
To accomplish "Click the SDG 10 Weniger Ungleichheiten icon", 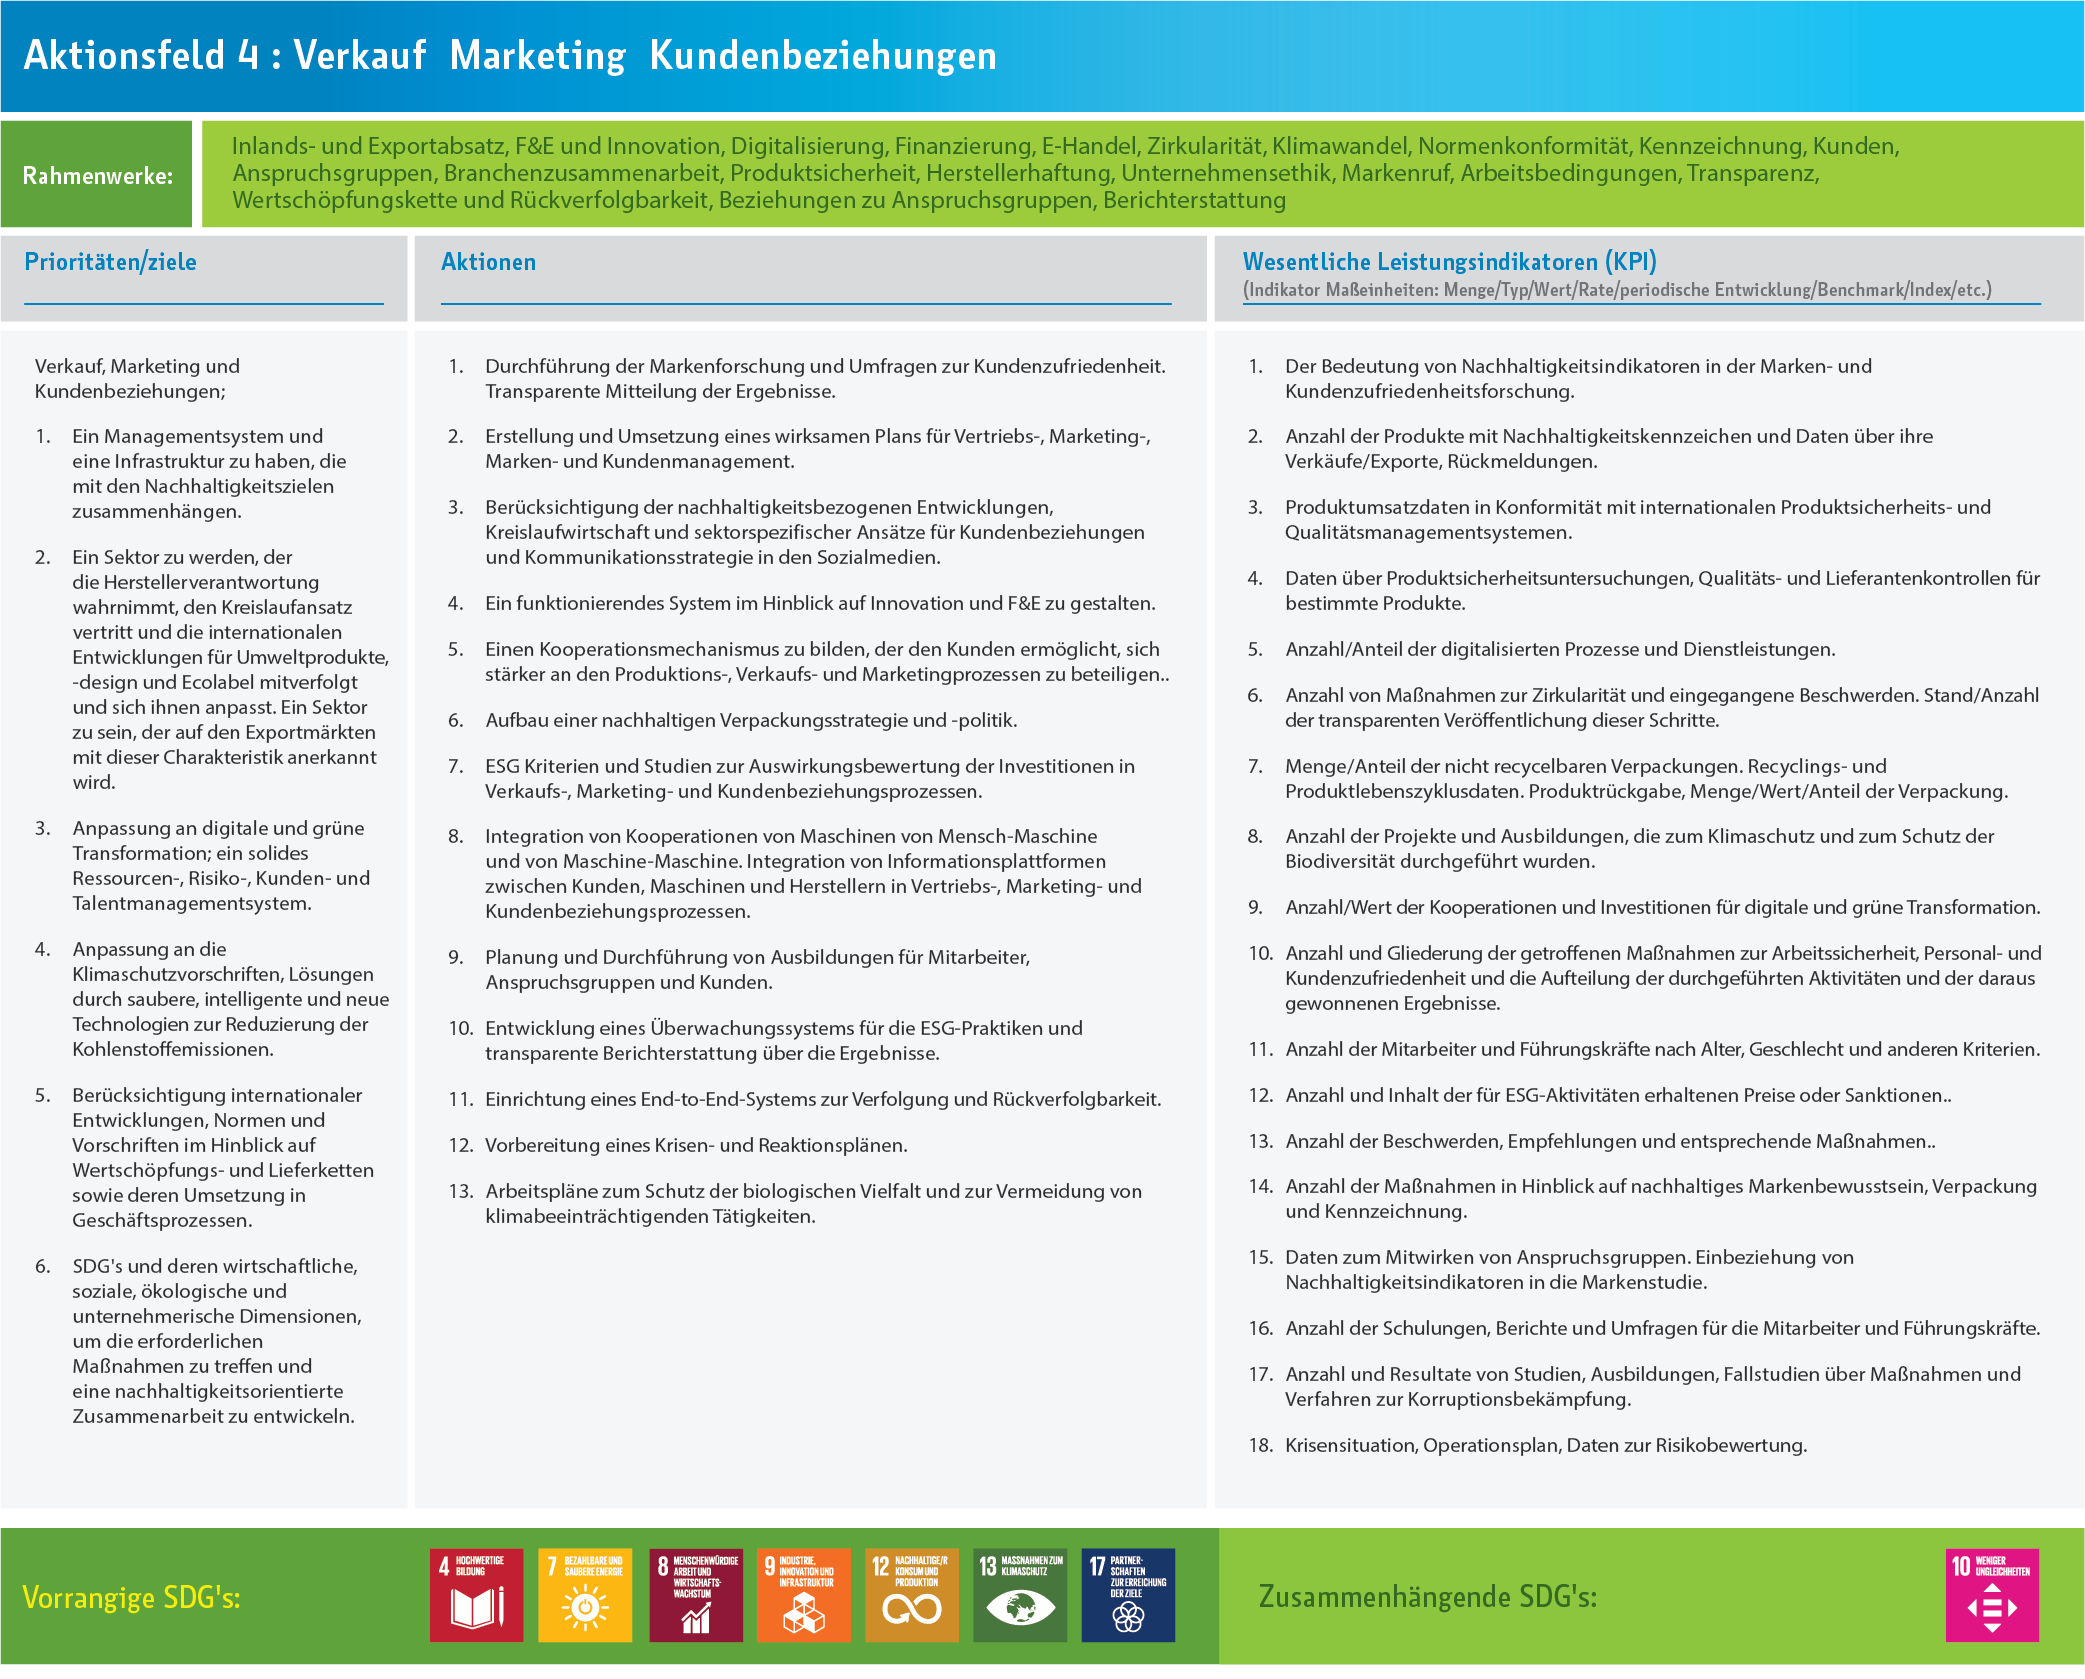I will click(x=1992, y=1595).
